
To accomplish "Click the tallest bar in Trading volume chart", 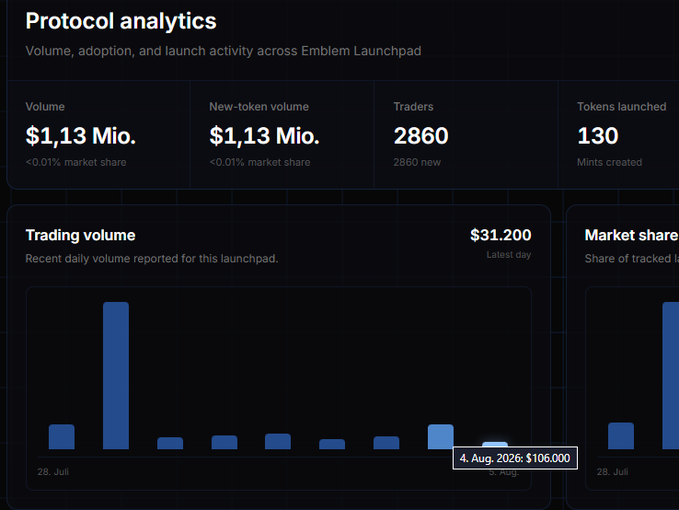I will click(116, 375).
